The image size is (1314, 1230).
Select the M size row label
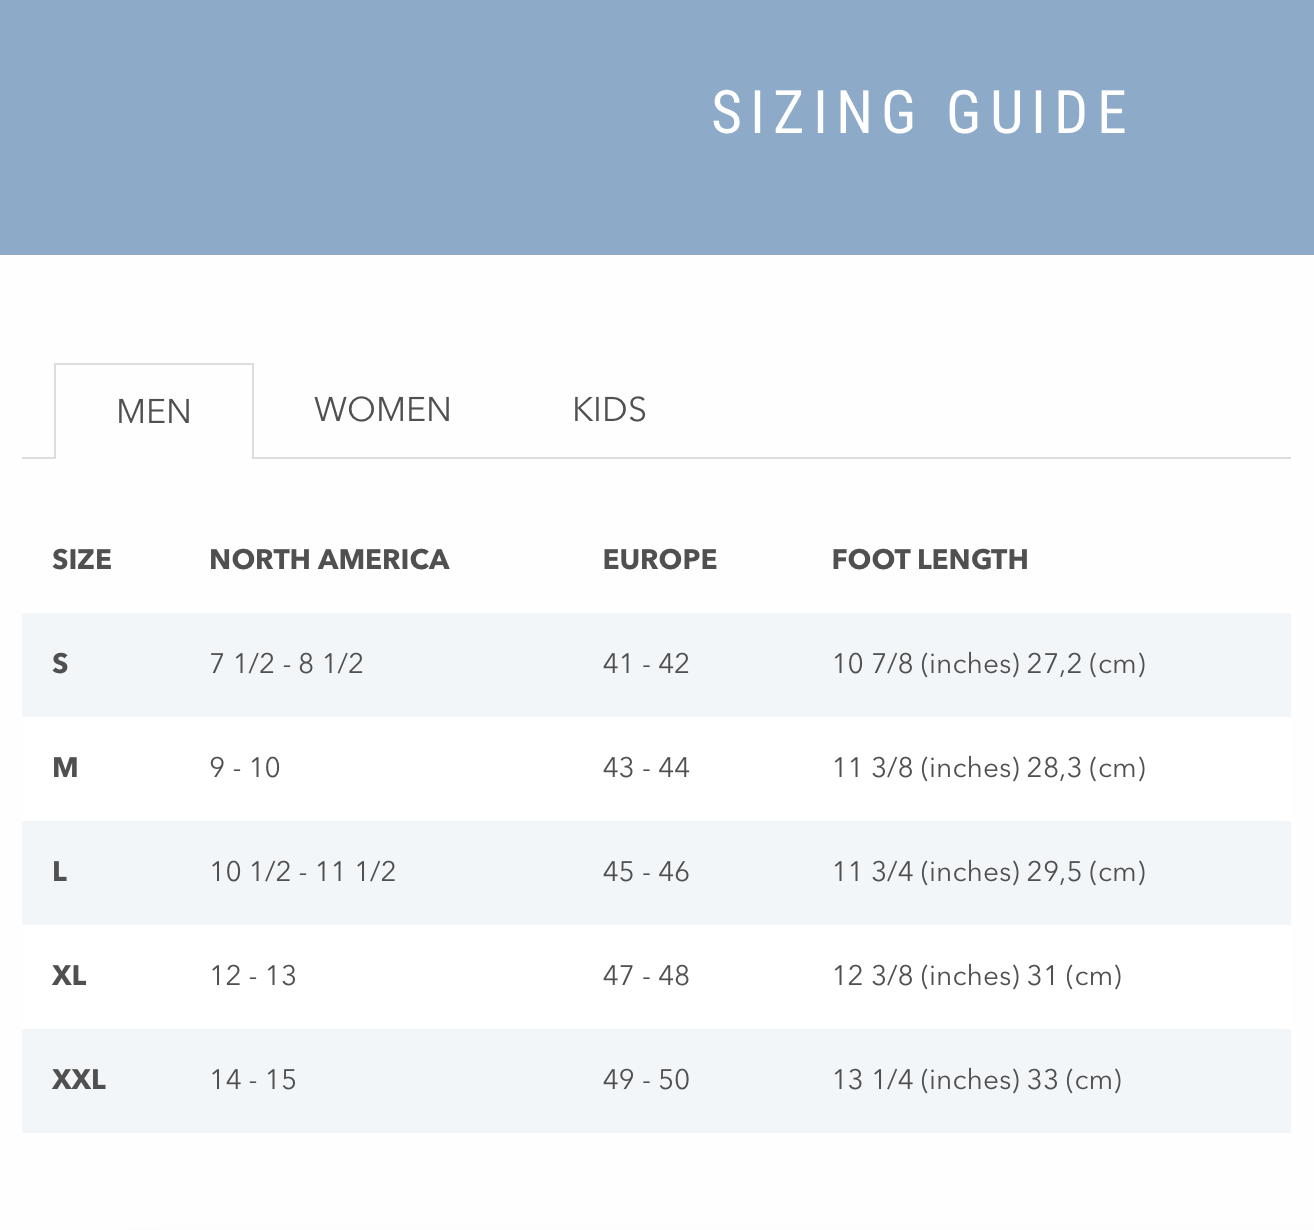point(65,768)
